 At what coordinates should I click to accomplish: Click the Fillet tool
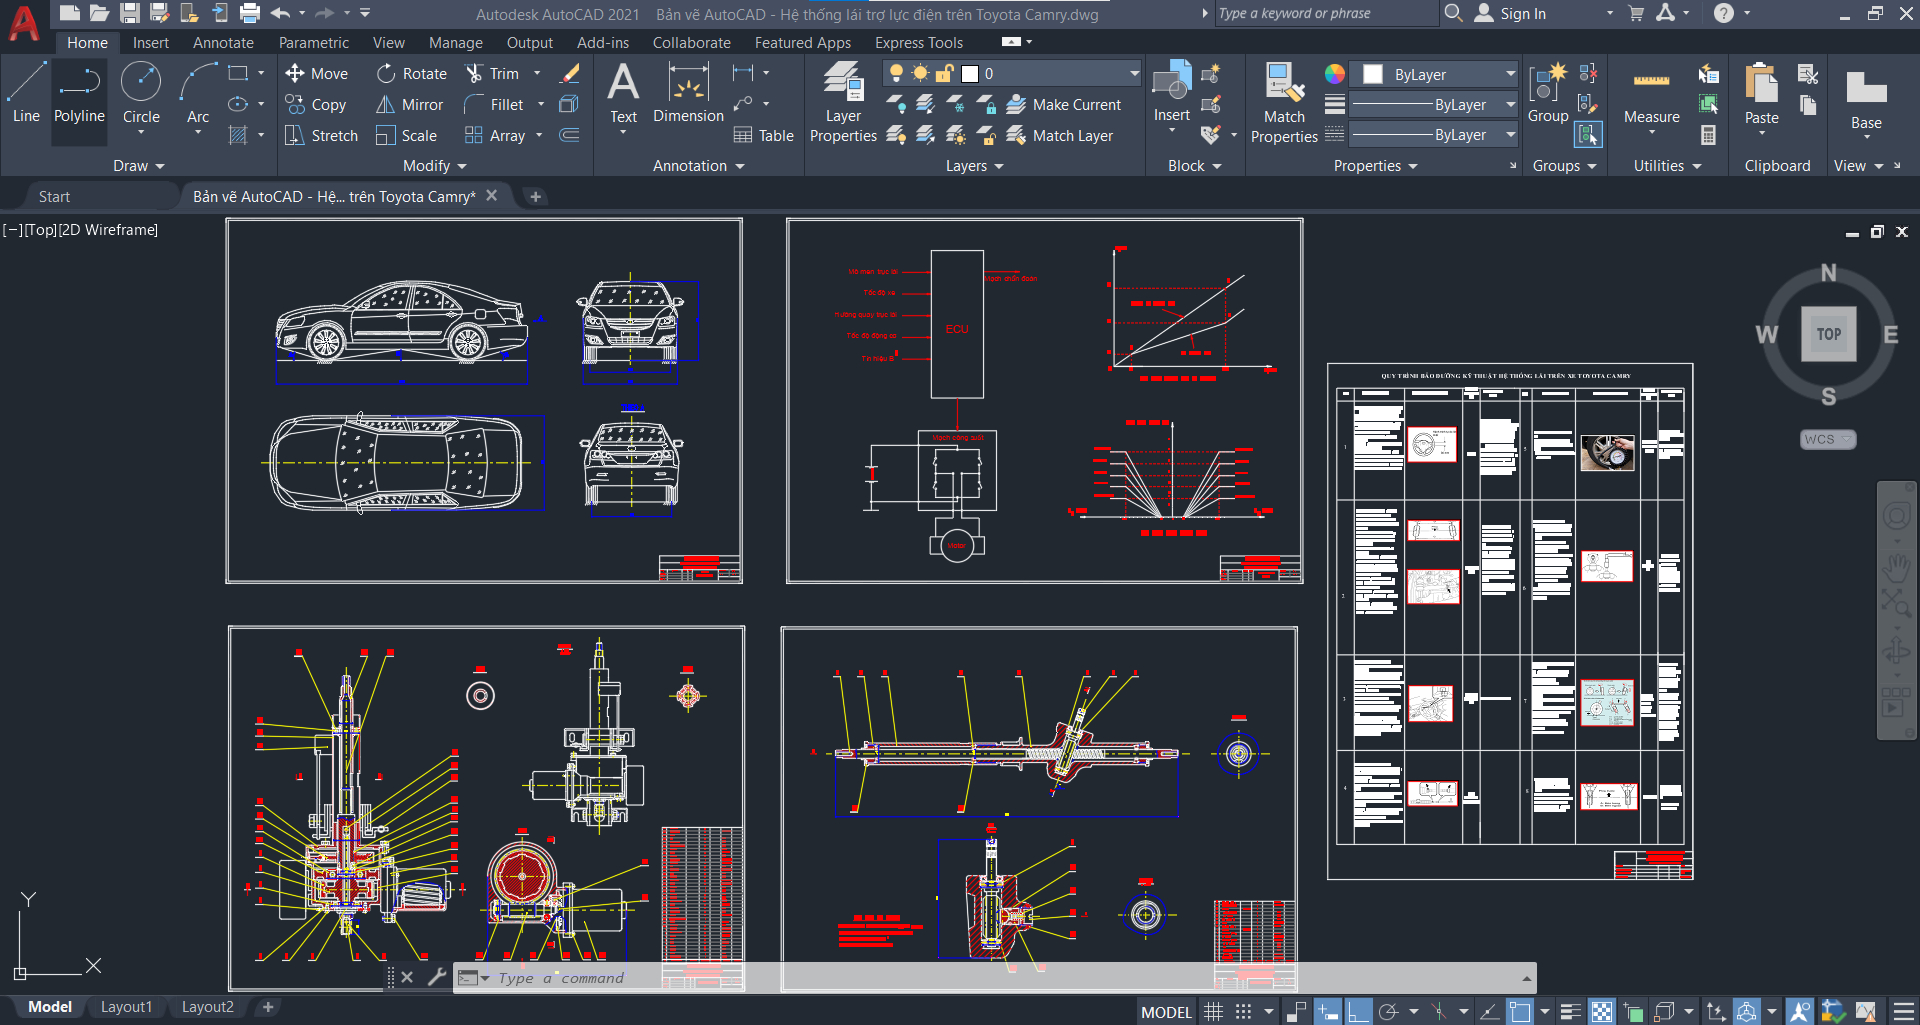pos(494,104)
